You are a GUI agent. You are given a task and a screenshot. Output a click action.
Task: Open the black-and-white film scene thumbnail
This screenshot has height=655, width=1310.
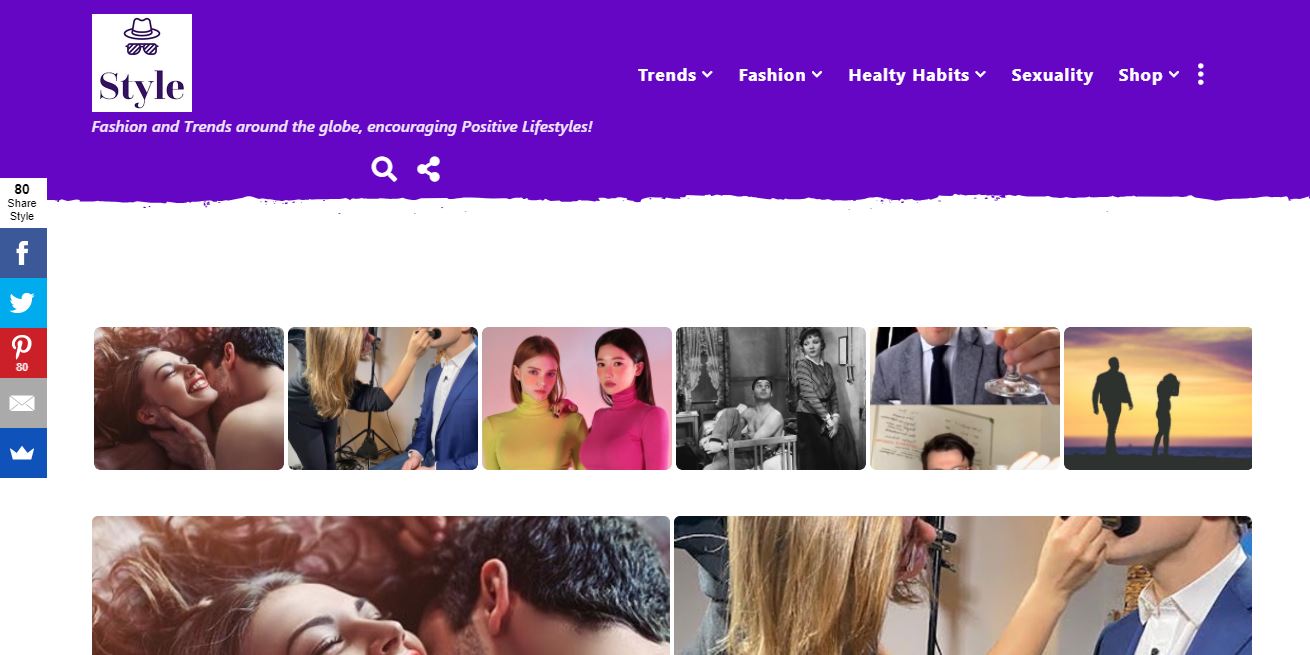771,398
